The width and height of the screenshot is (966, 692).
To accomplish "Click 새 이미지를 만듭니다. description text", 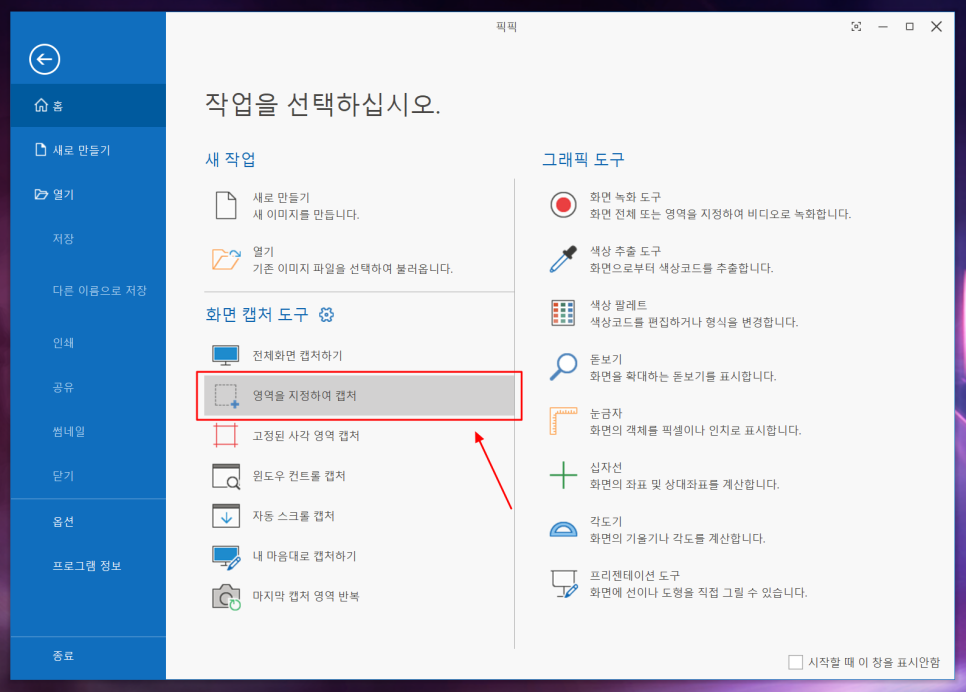I will click(306, 214).
